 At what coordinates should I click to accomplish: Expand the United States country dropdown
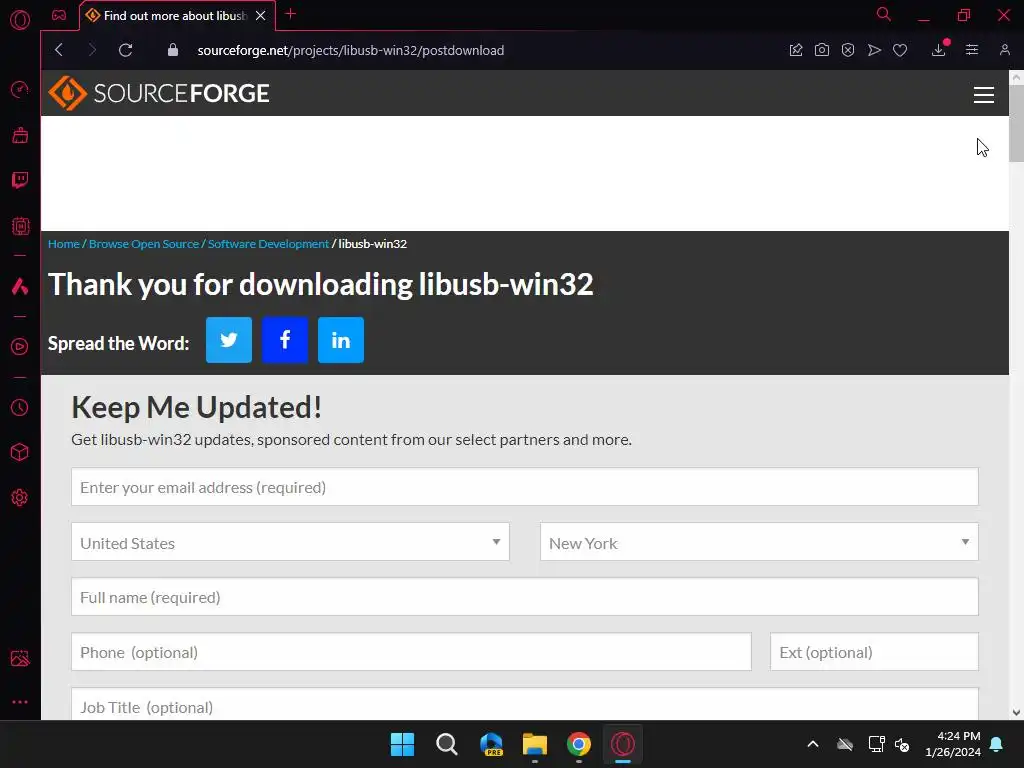pyautogui.click(x=290, y=542)
